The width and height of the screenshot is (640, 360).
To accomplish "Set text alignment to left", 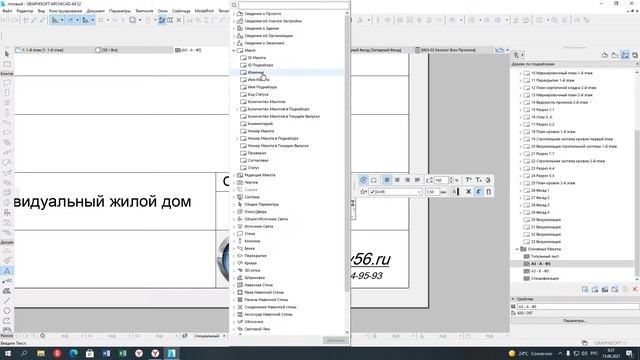I will point(387,180).
